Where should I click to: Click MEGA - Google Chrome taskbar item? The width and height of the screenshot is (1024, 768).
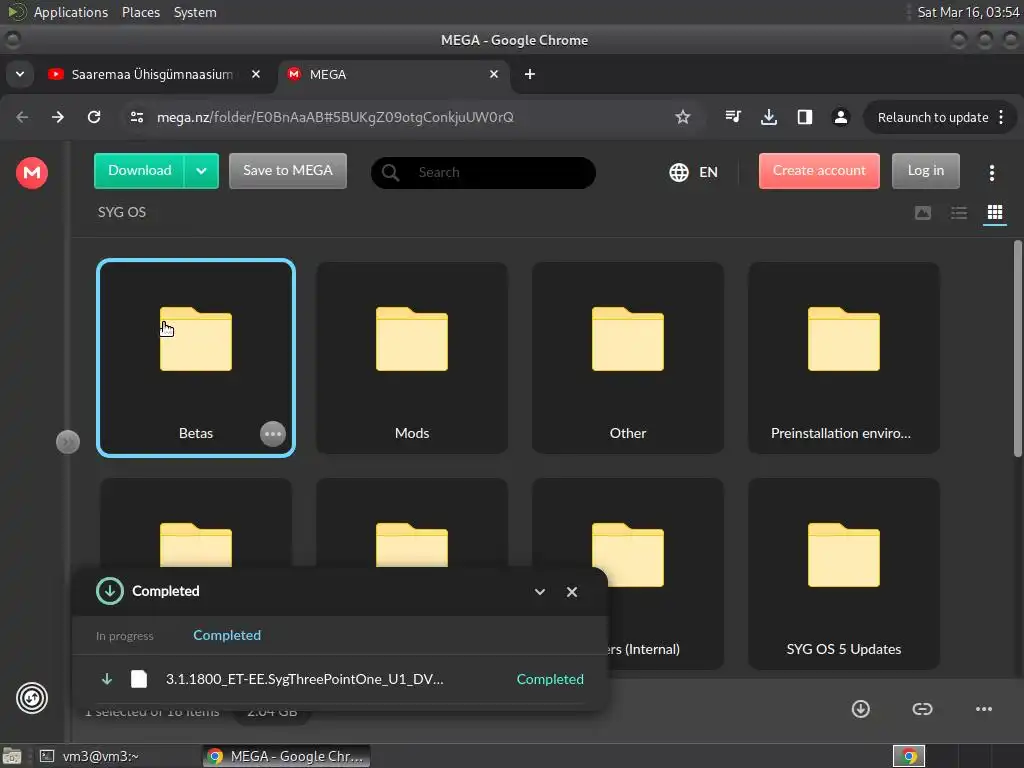click(286, 756)
